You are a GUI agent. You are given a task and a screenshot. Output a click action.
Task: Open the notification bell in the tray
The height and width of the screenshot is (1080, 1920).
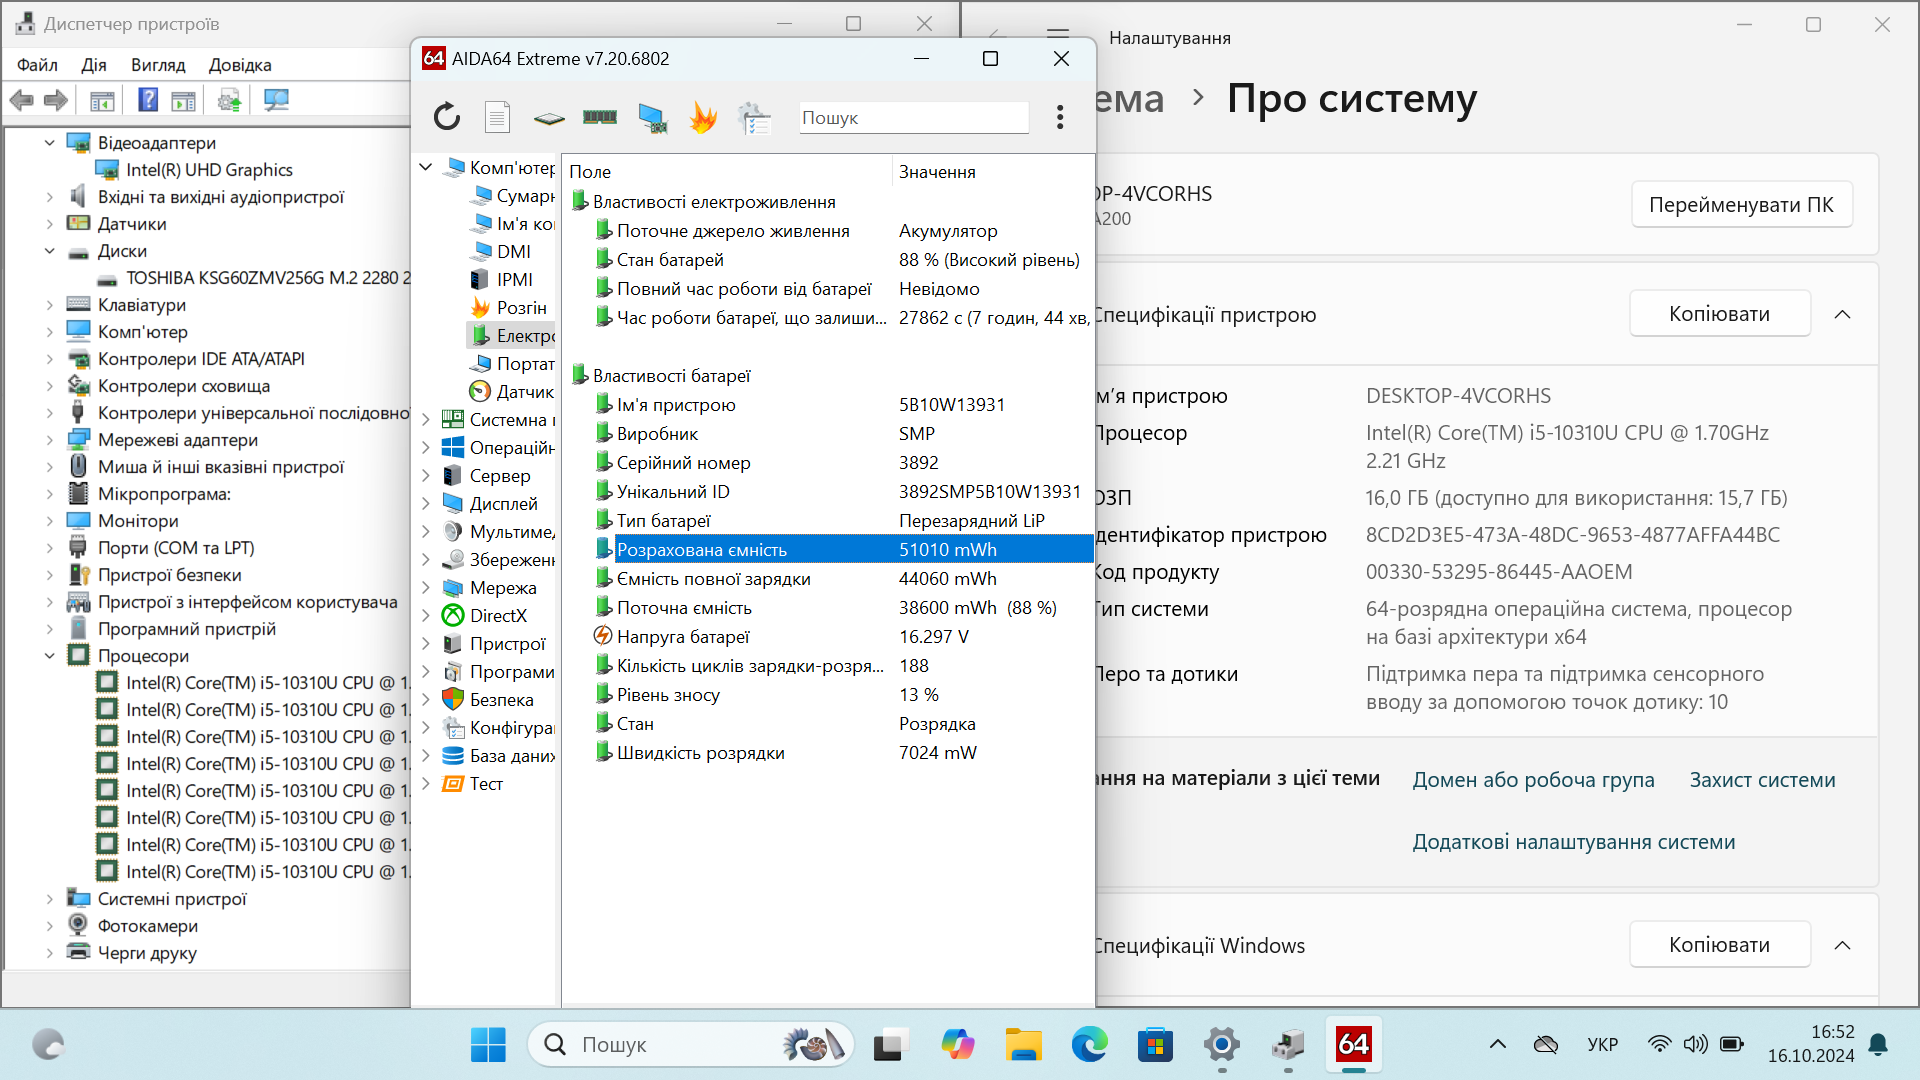pyautogui.click(x=1878, y=1045)
